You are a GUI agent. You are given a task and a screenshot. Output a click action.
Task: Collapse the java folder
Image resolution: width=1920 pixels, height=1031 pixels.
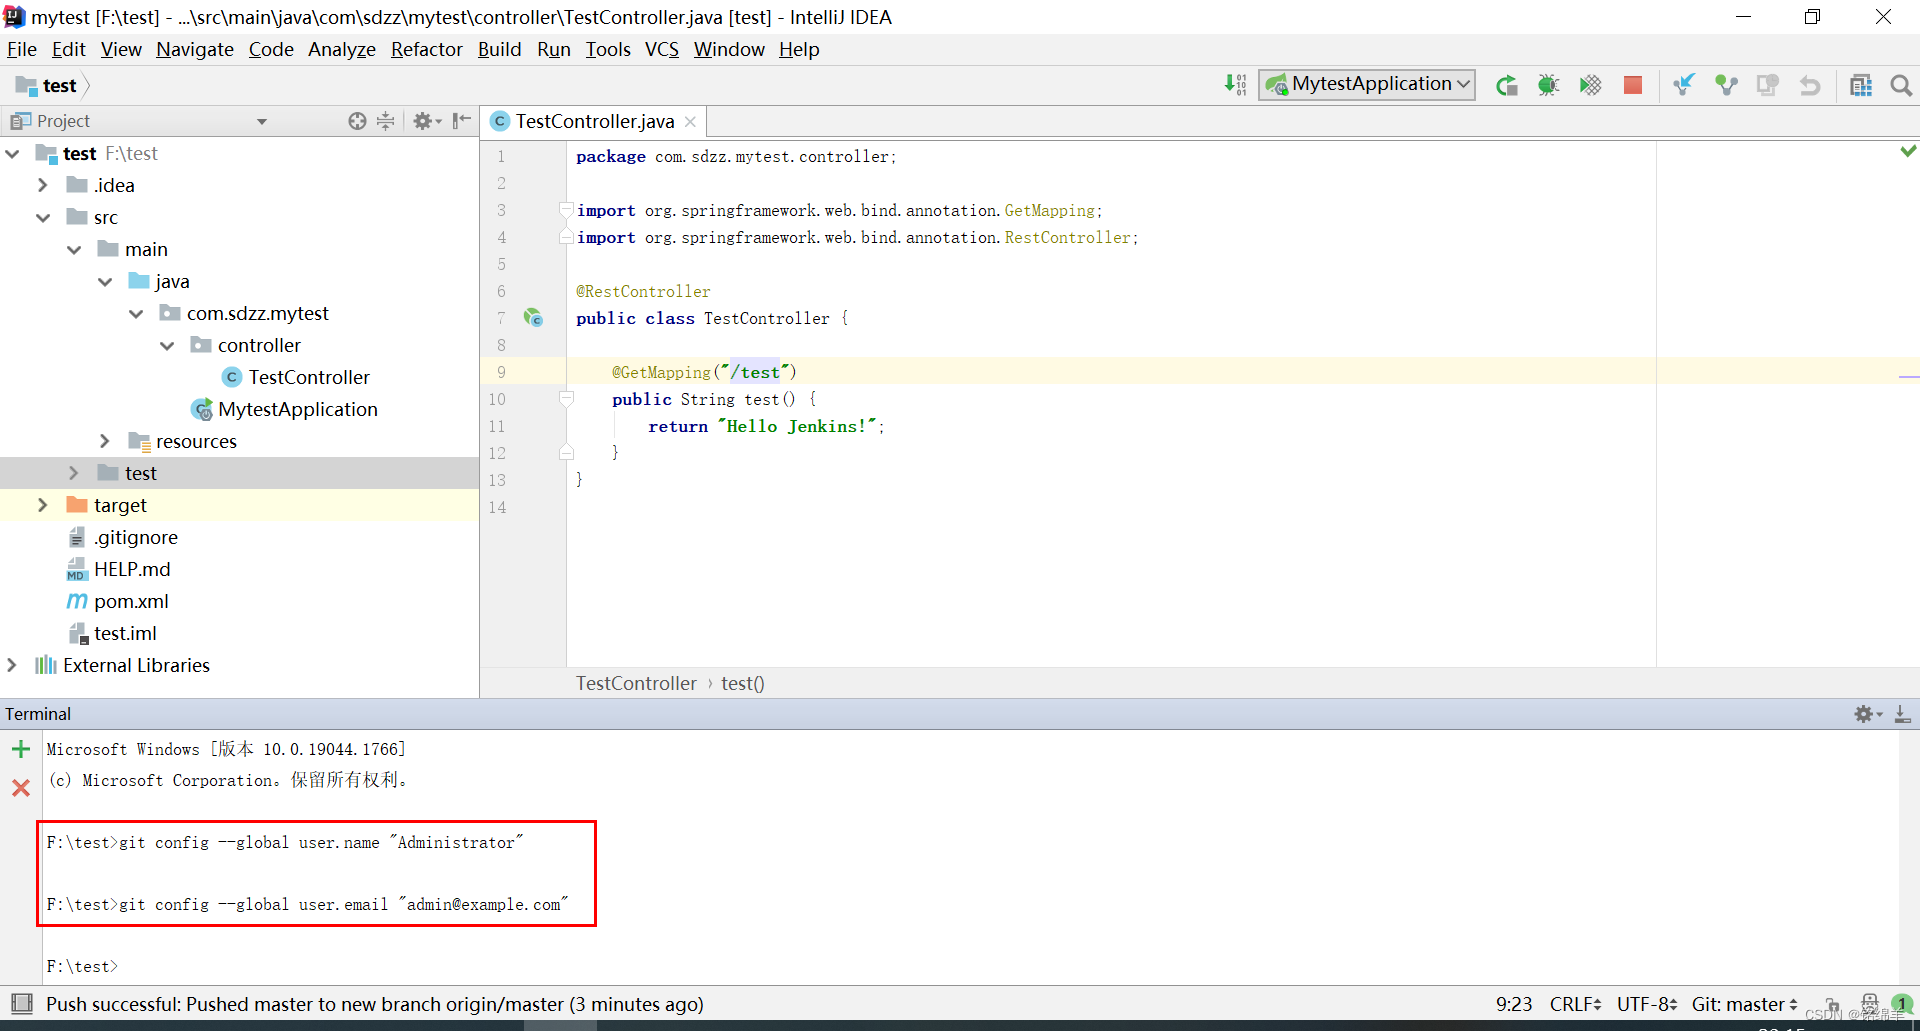click(x=105, y=282)
